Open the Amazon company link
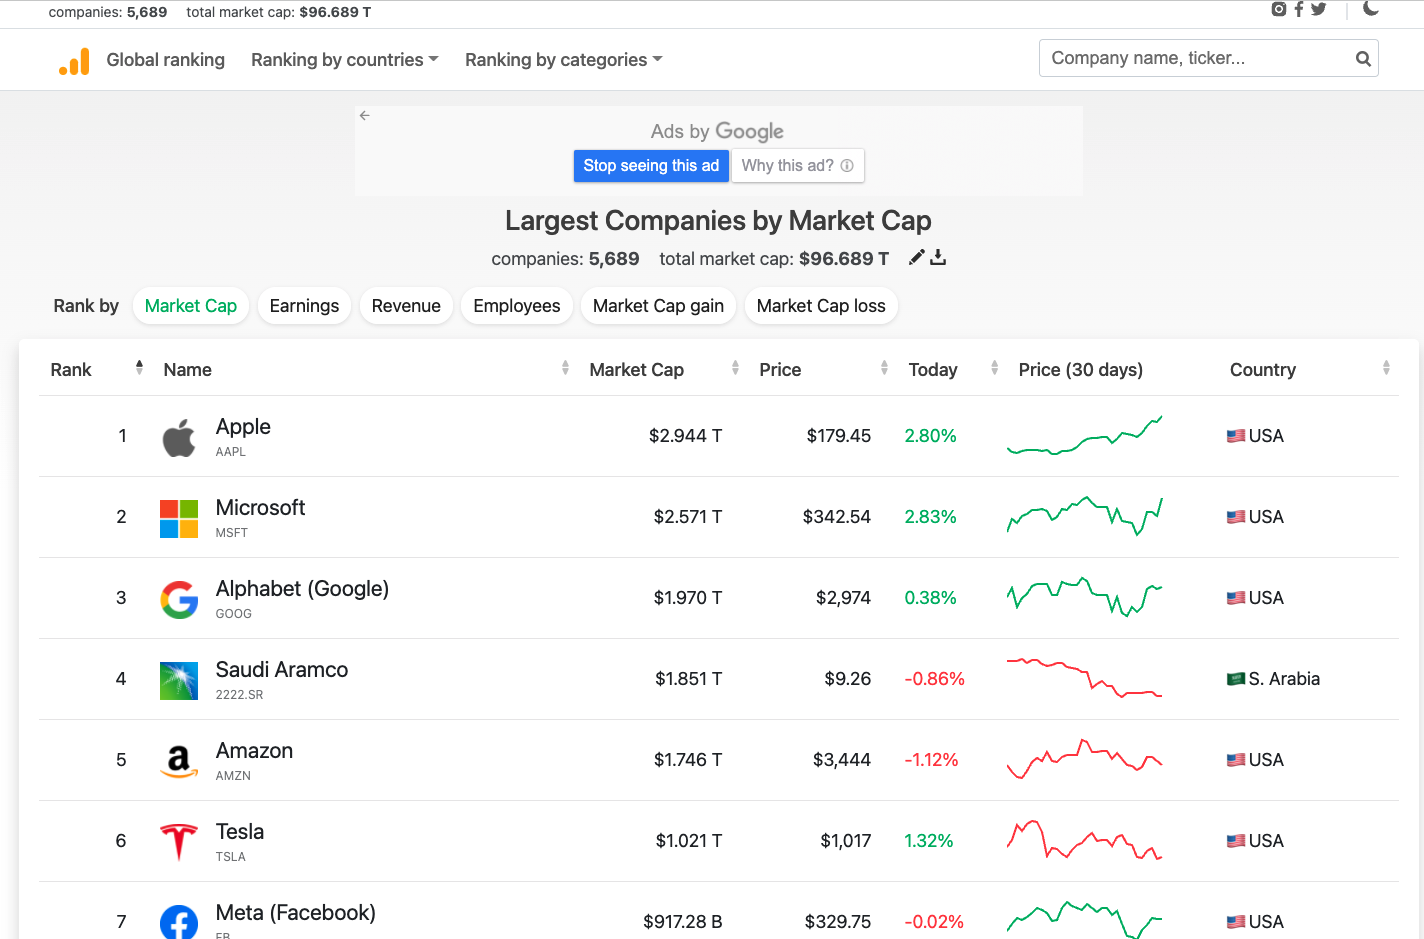 [254, 751]
